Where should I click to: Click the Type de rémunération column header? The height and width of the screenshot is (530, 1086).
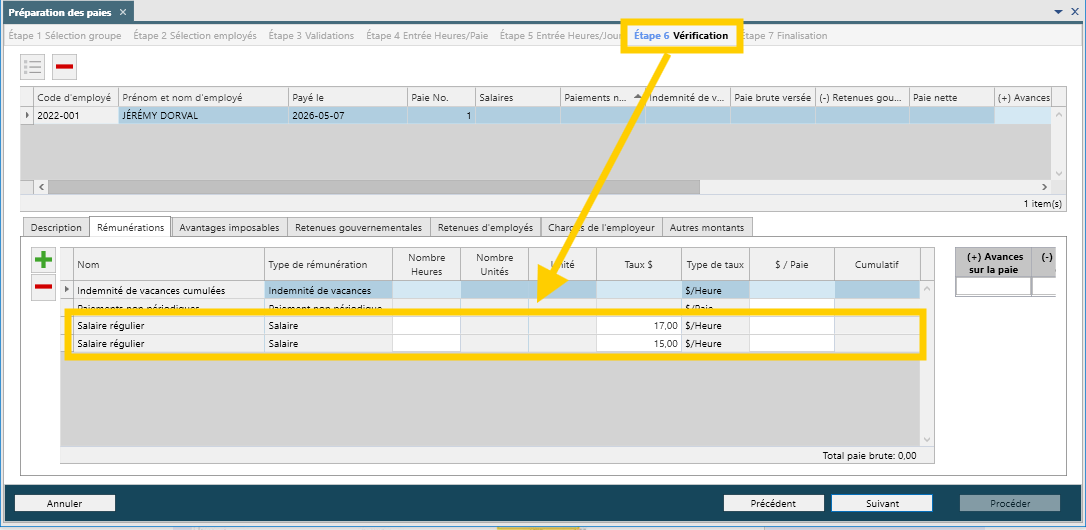click(328, 265)
